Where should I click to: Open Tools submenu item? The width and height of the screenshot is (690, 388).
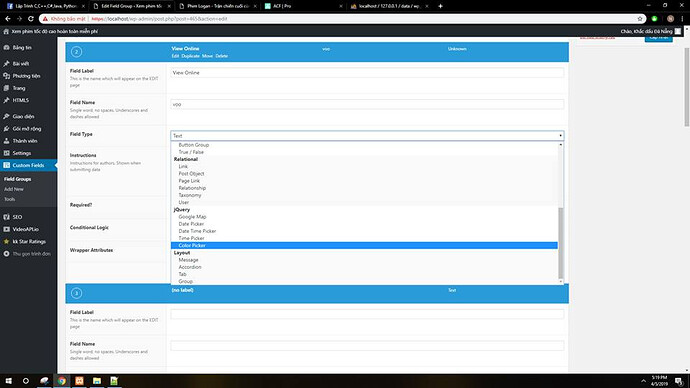click(9, 199)
